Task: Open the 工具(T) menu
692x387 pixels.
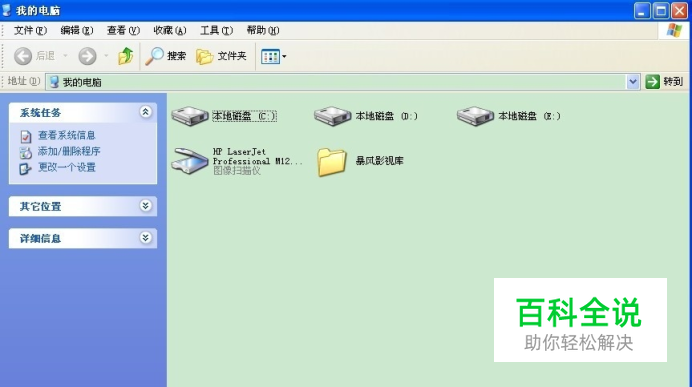Action: coord(216,30)
